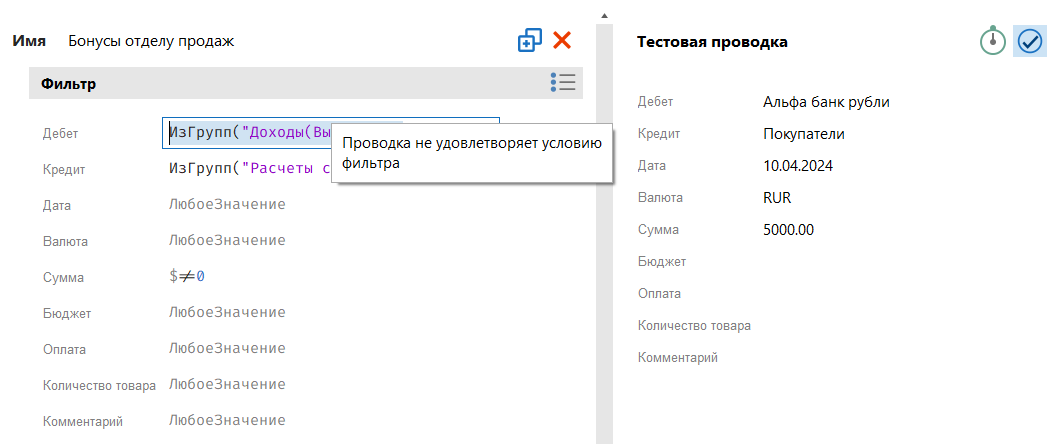This screenshot has height=444, width=1062.
Task: Delete the rule with the red X
Action: [562, 41]
